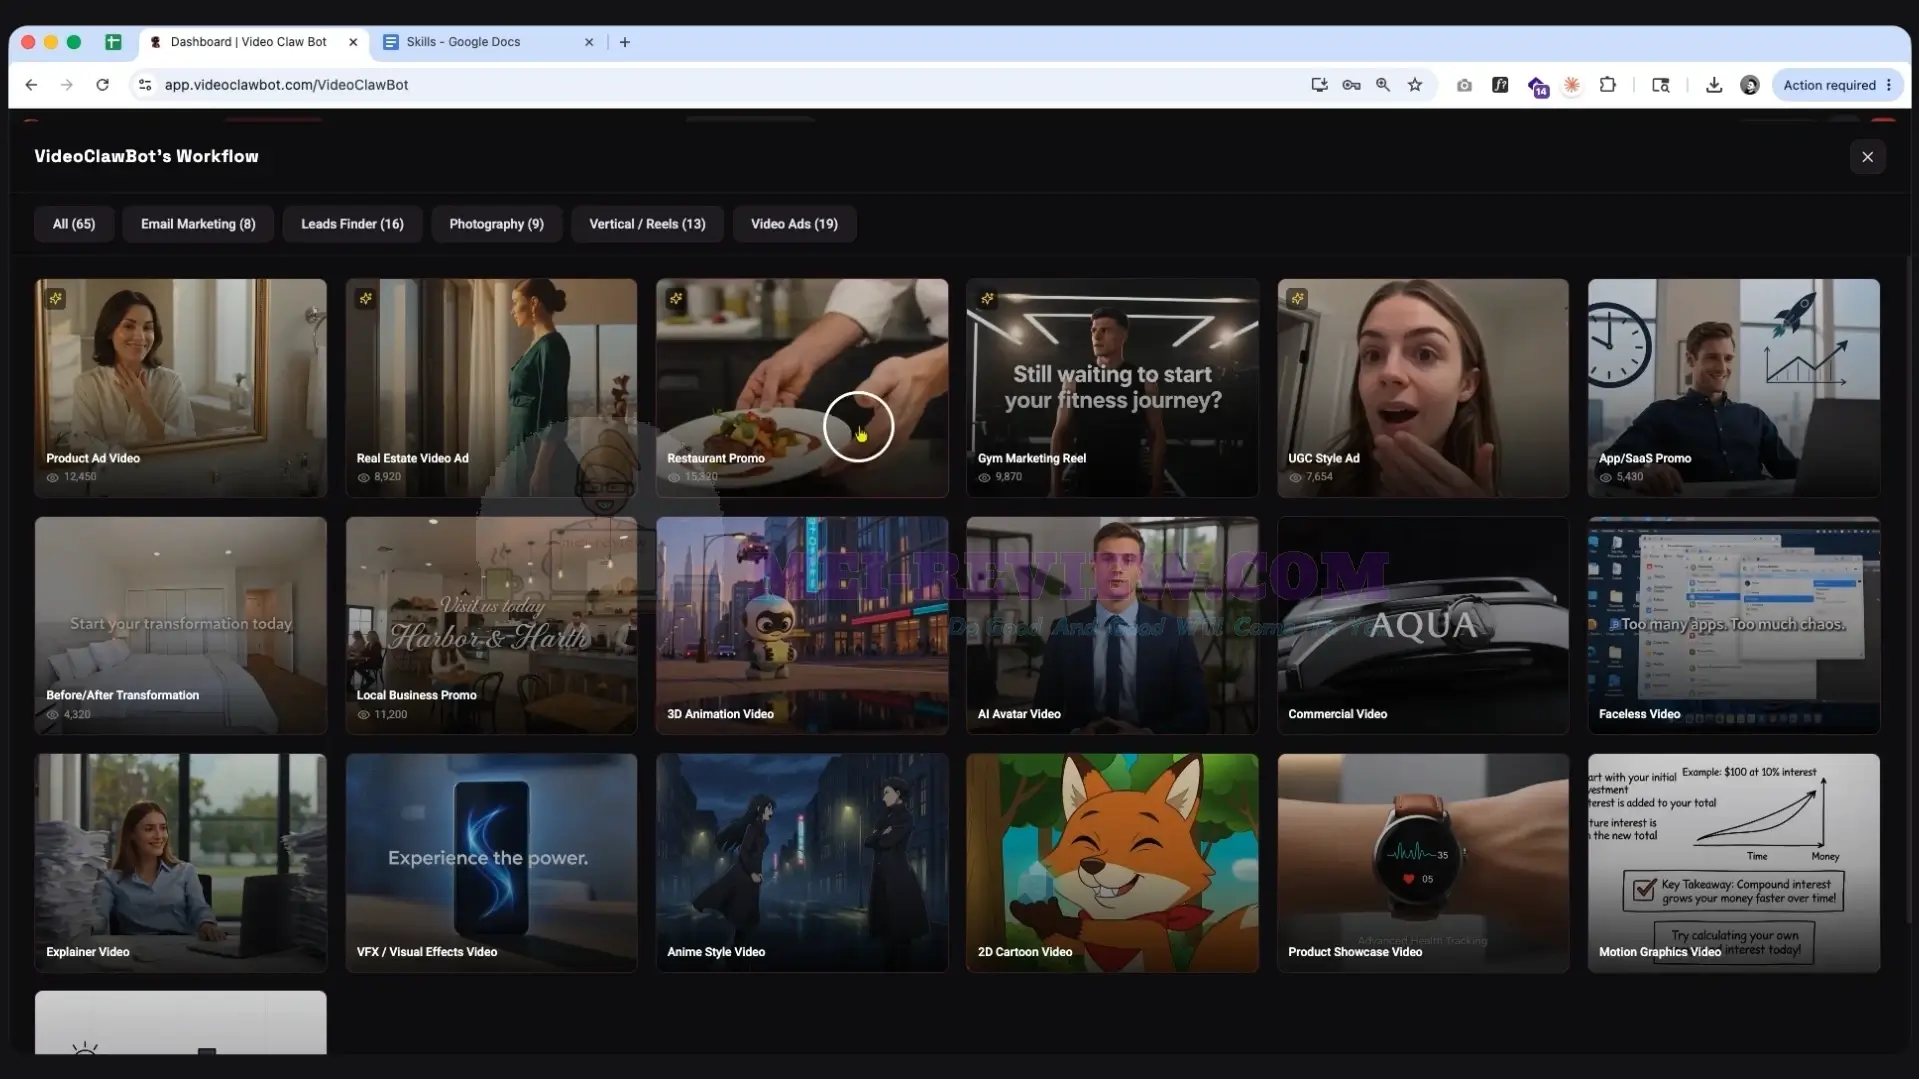Click the sparkle icon on Product Ad Video card
This screenshot has width=1919, height=1079.
[56, 298]
